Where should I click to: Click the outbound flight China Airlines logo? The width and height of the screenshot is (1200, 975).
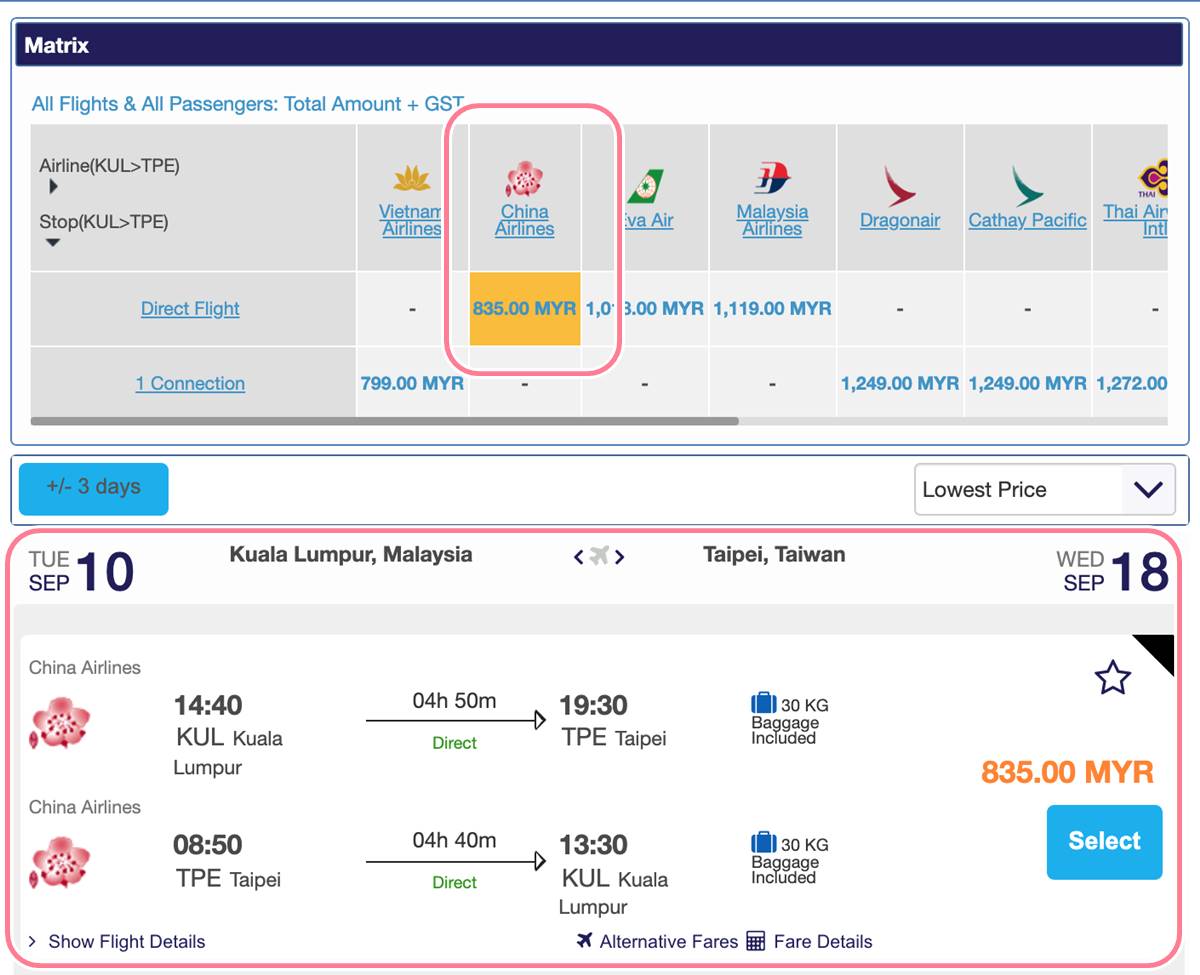[x=60, y=723]
